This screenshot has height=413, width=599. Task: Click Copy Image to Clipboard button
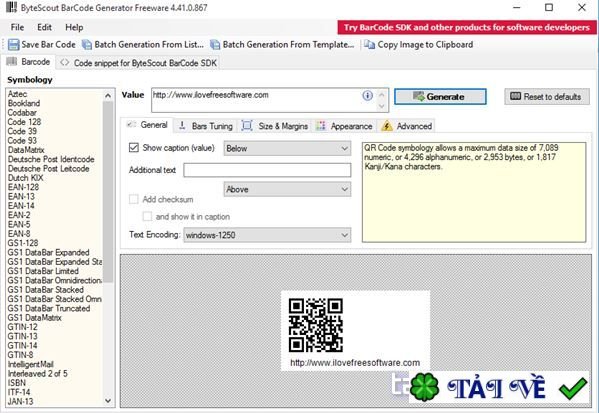click(419, 45)
